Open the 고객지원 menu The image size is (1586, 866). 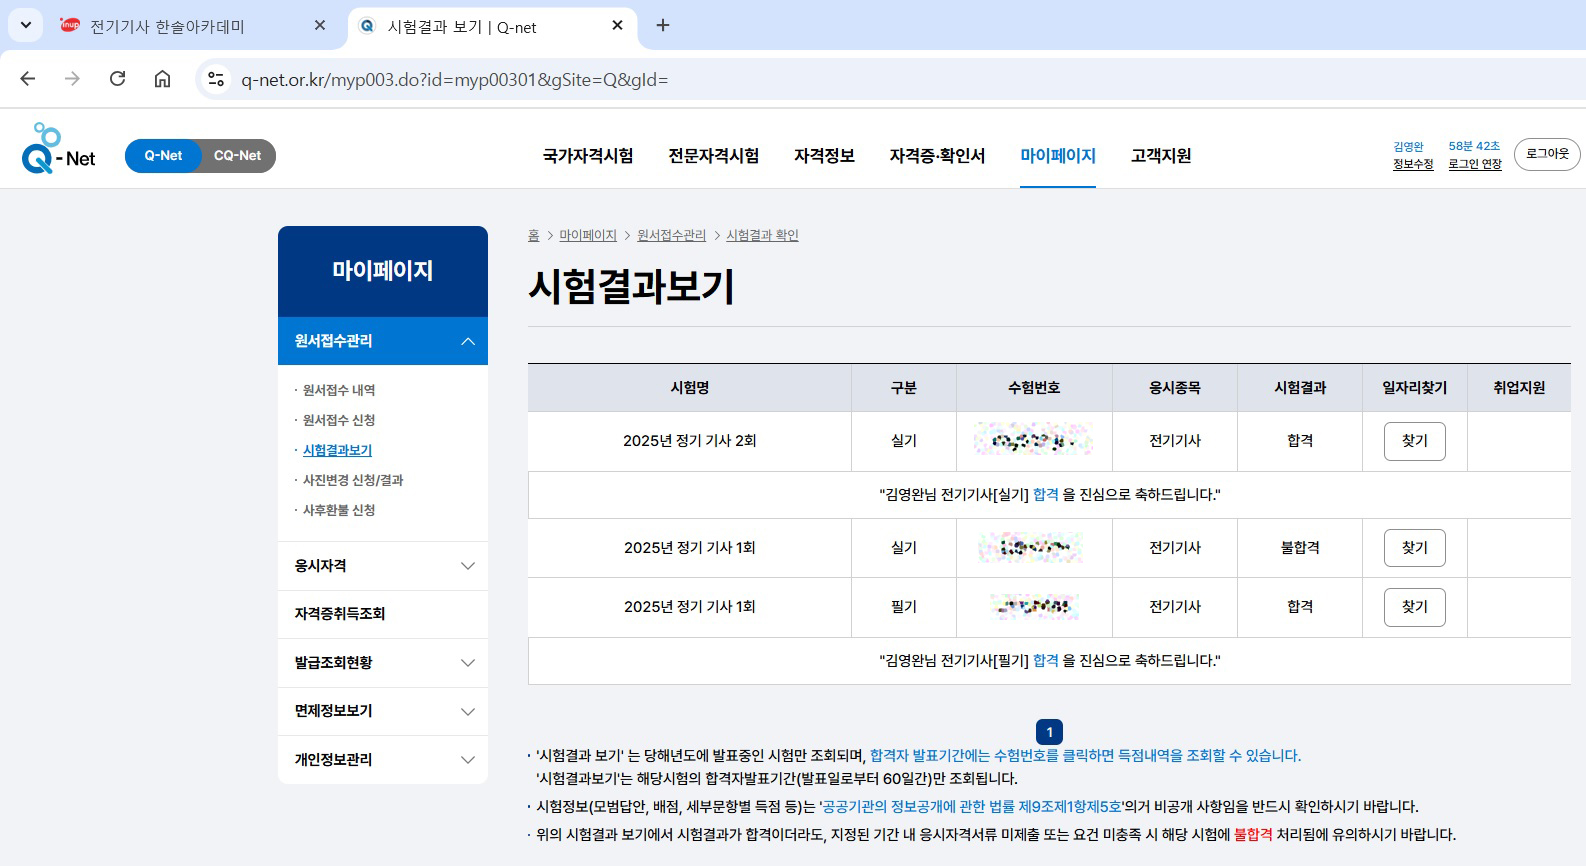coord(1160,156)
